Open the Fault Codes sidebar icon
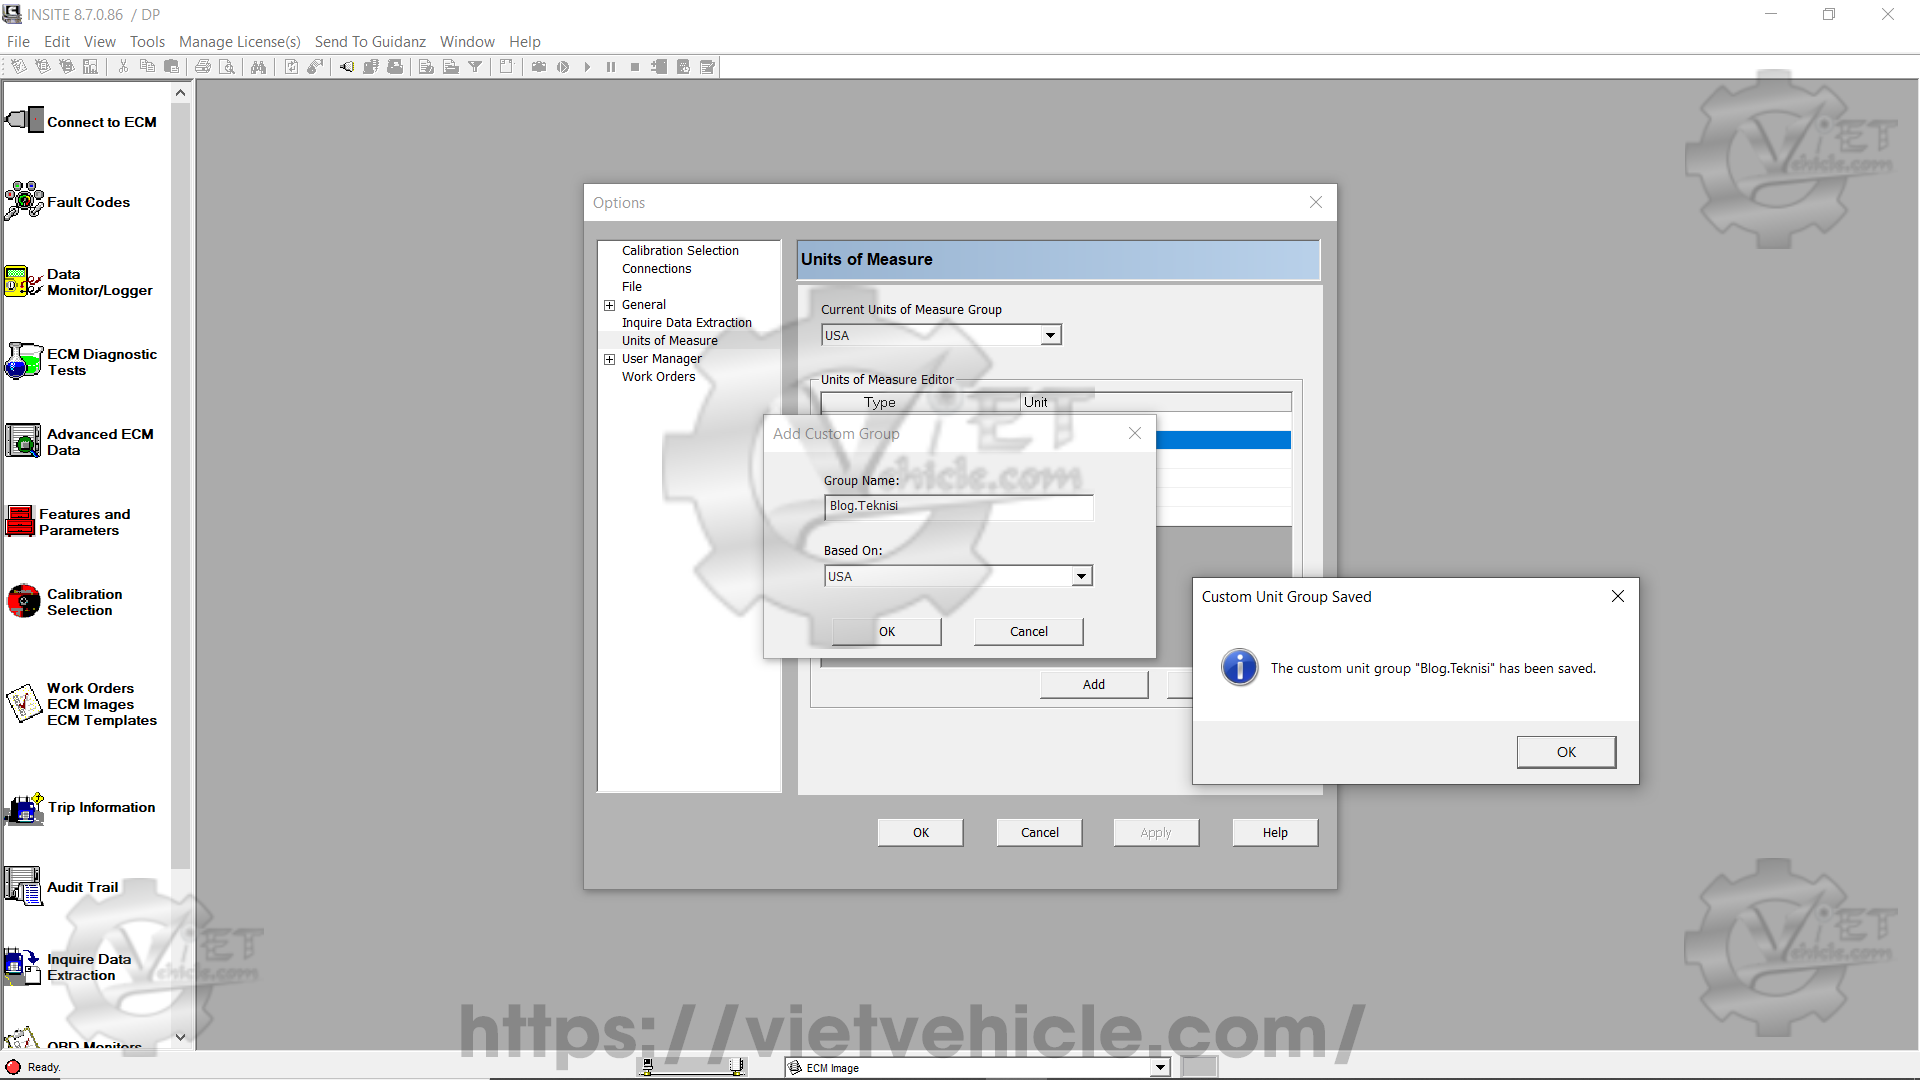This screenshot has height=1080, width=1920. pyautogui.click(x=25, y=201)
